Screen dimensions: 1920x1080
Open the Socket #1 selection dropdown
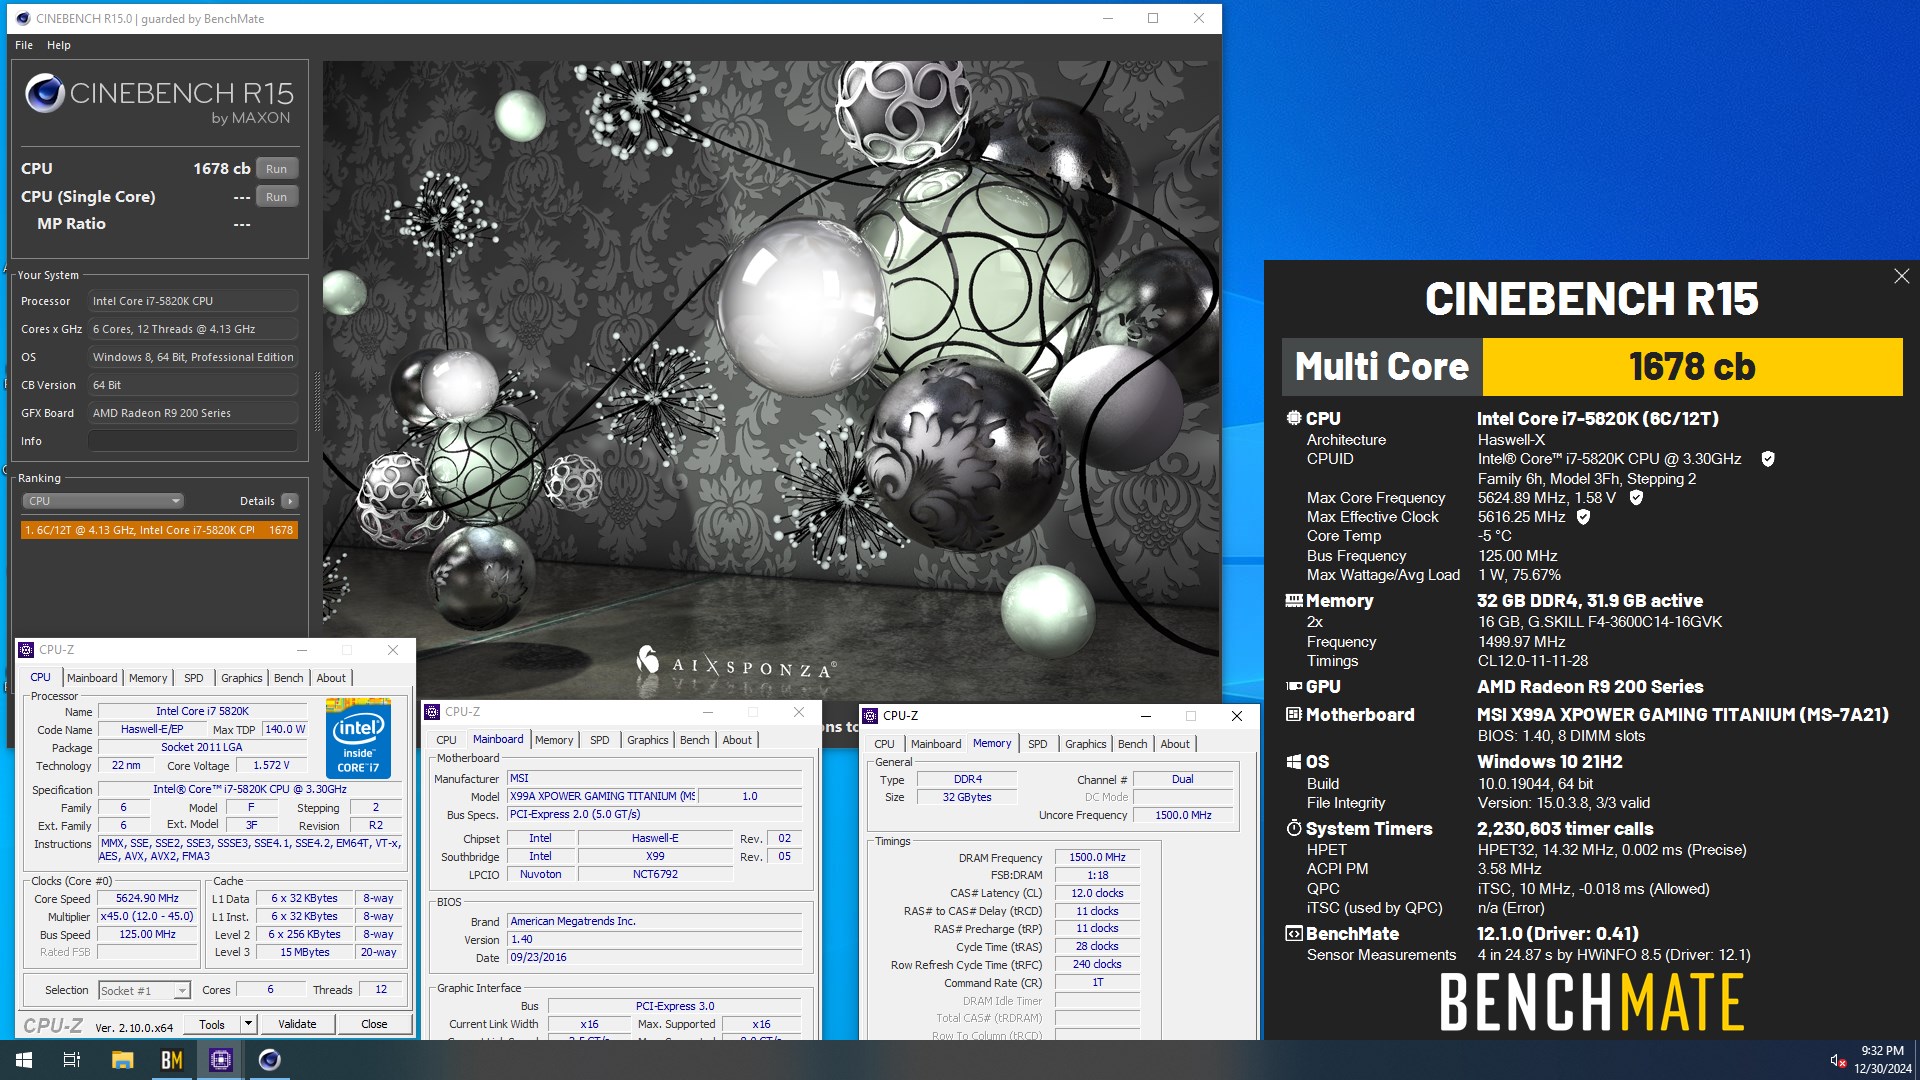pos(144,990)
